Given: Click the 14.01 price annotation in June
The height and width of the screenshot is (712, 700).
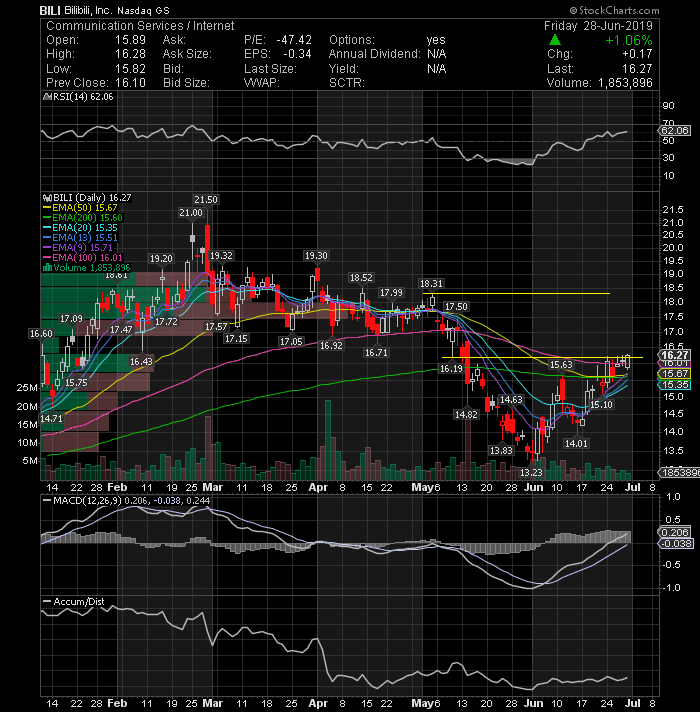Looking at the screenshot, I should click(x=576, y=443).
